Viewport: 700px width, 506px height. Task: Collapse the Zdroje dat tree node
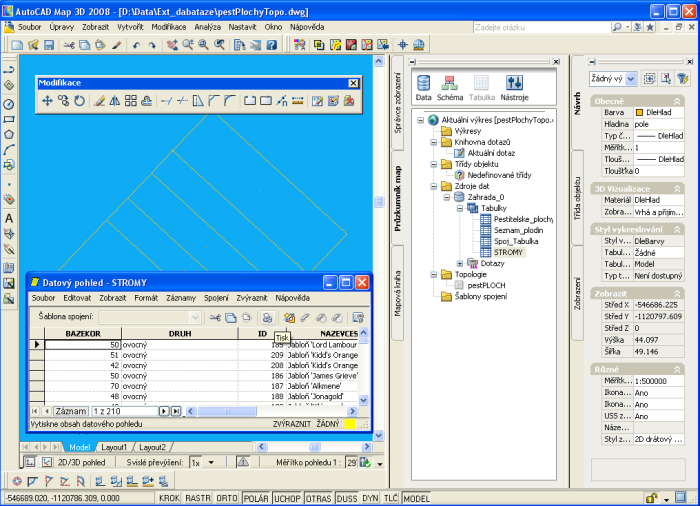433,186
